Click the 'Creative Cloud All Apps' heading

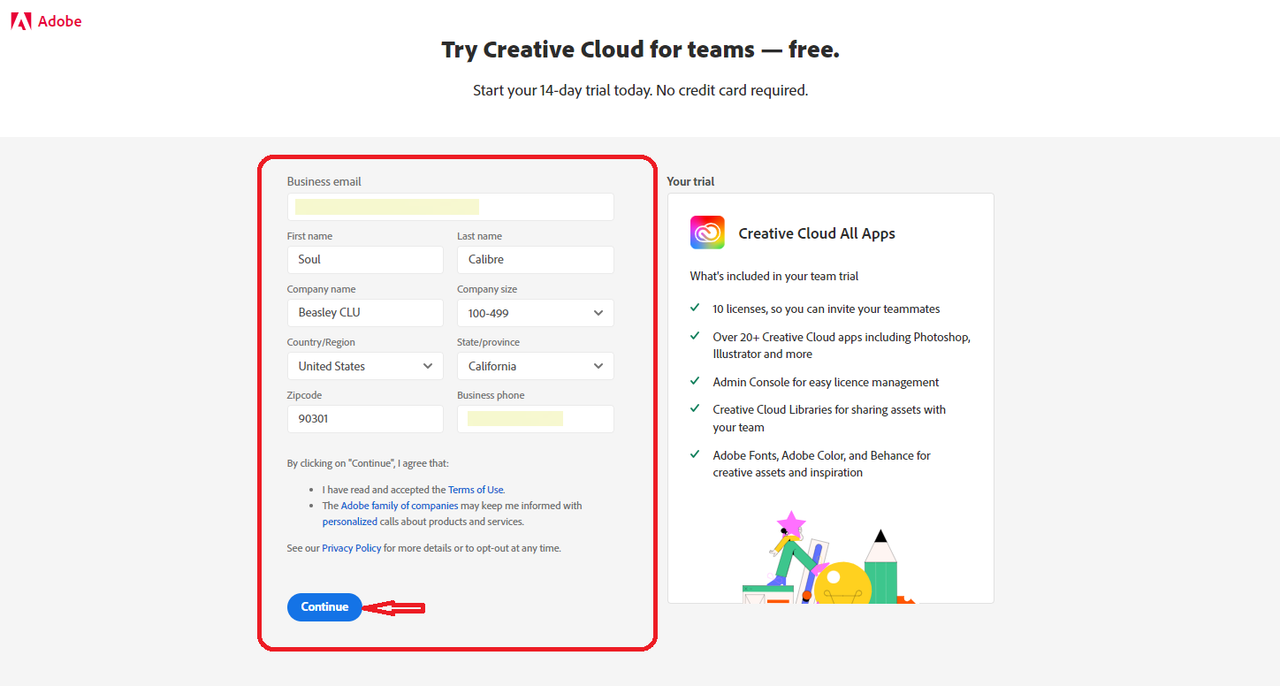coord(817,234)
